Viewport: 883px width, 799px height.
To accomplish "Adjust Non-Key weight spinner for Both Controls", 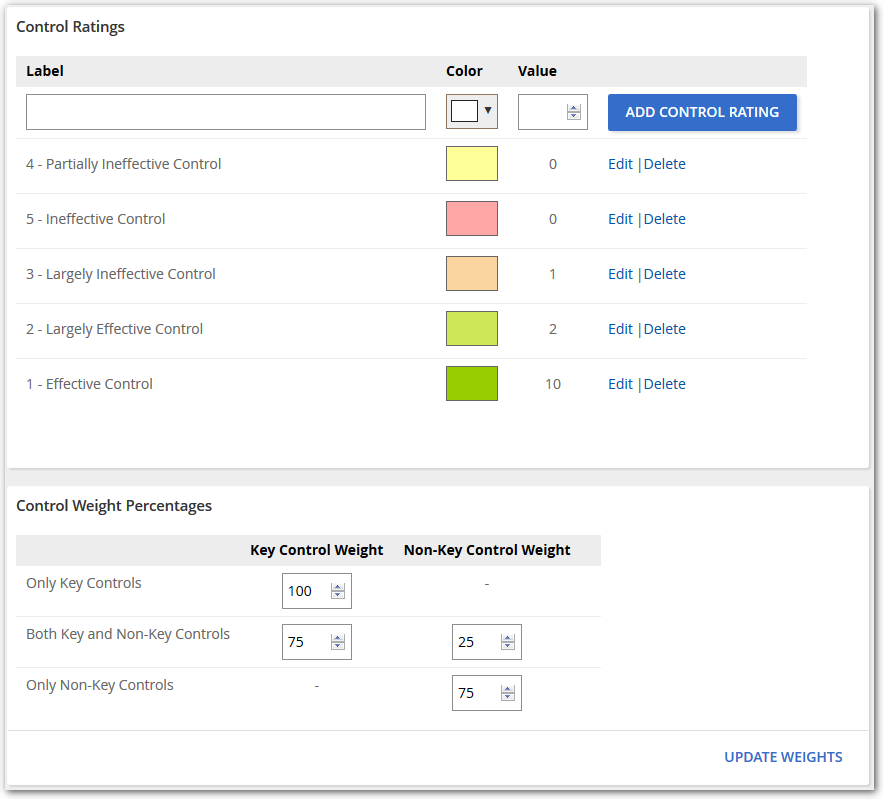I will [508, 642].
